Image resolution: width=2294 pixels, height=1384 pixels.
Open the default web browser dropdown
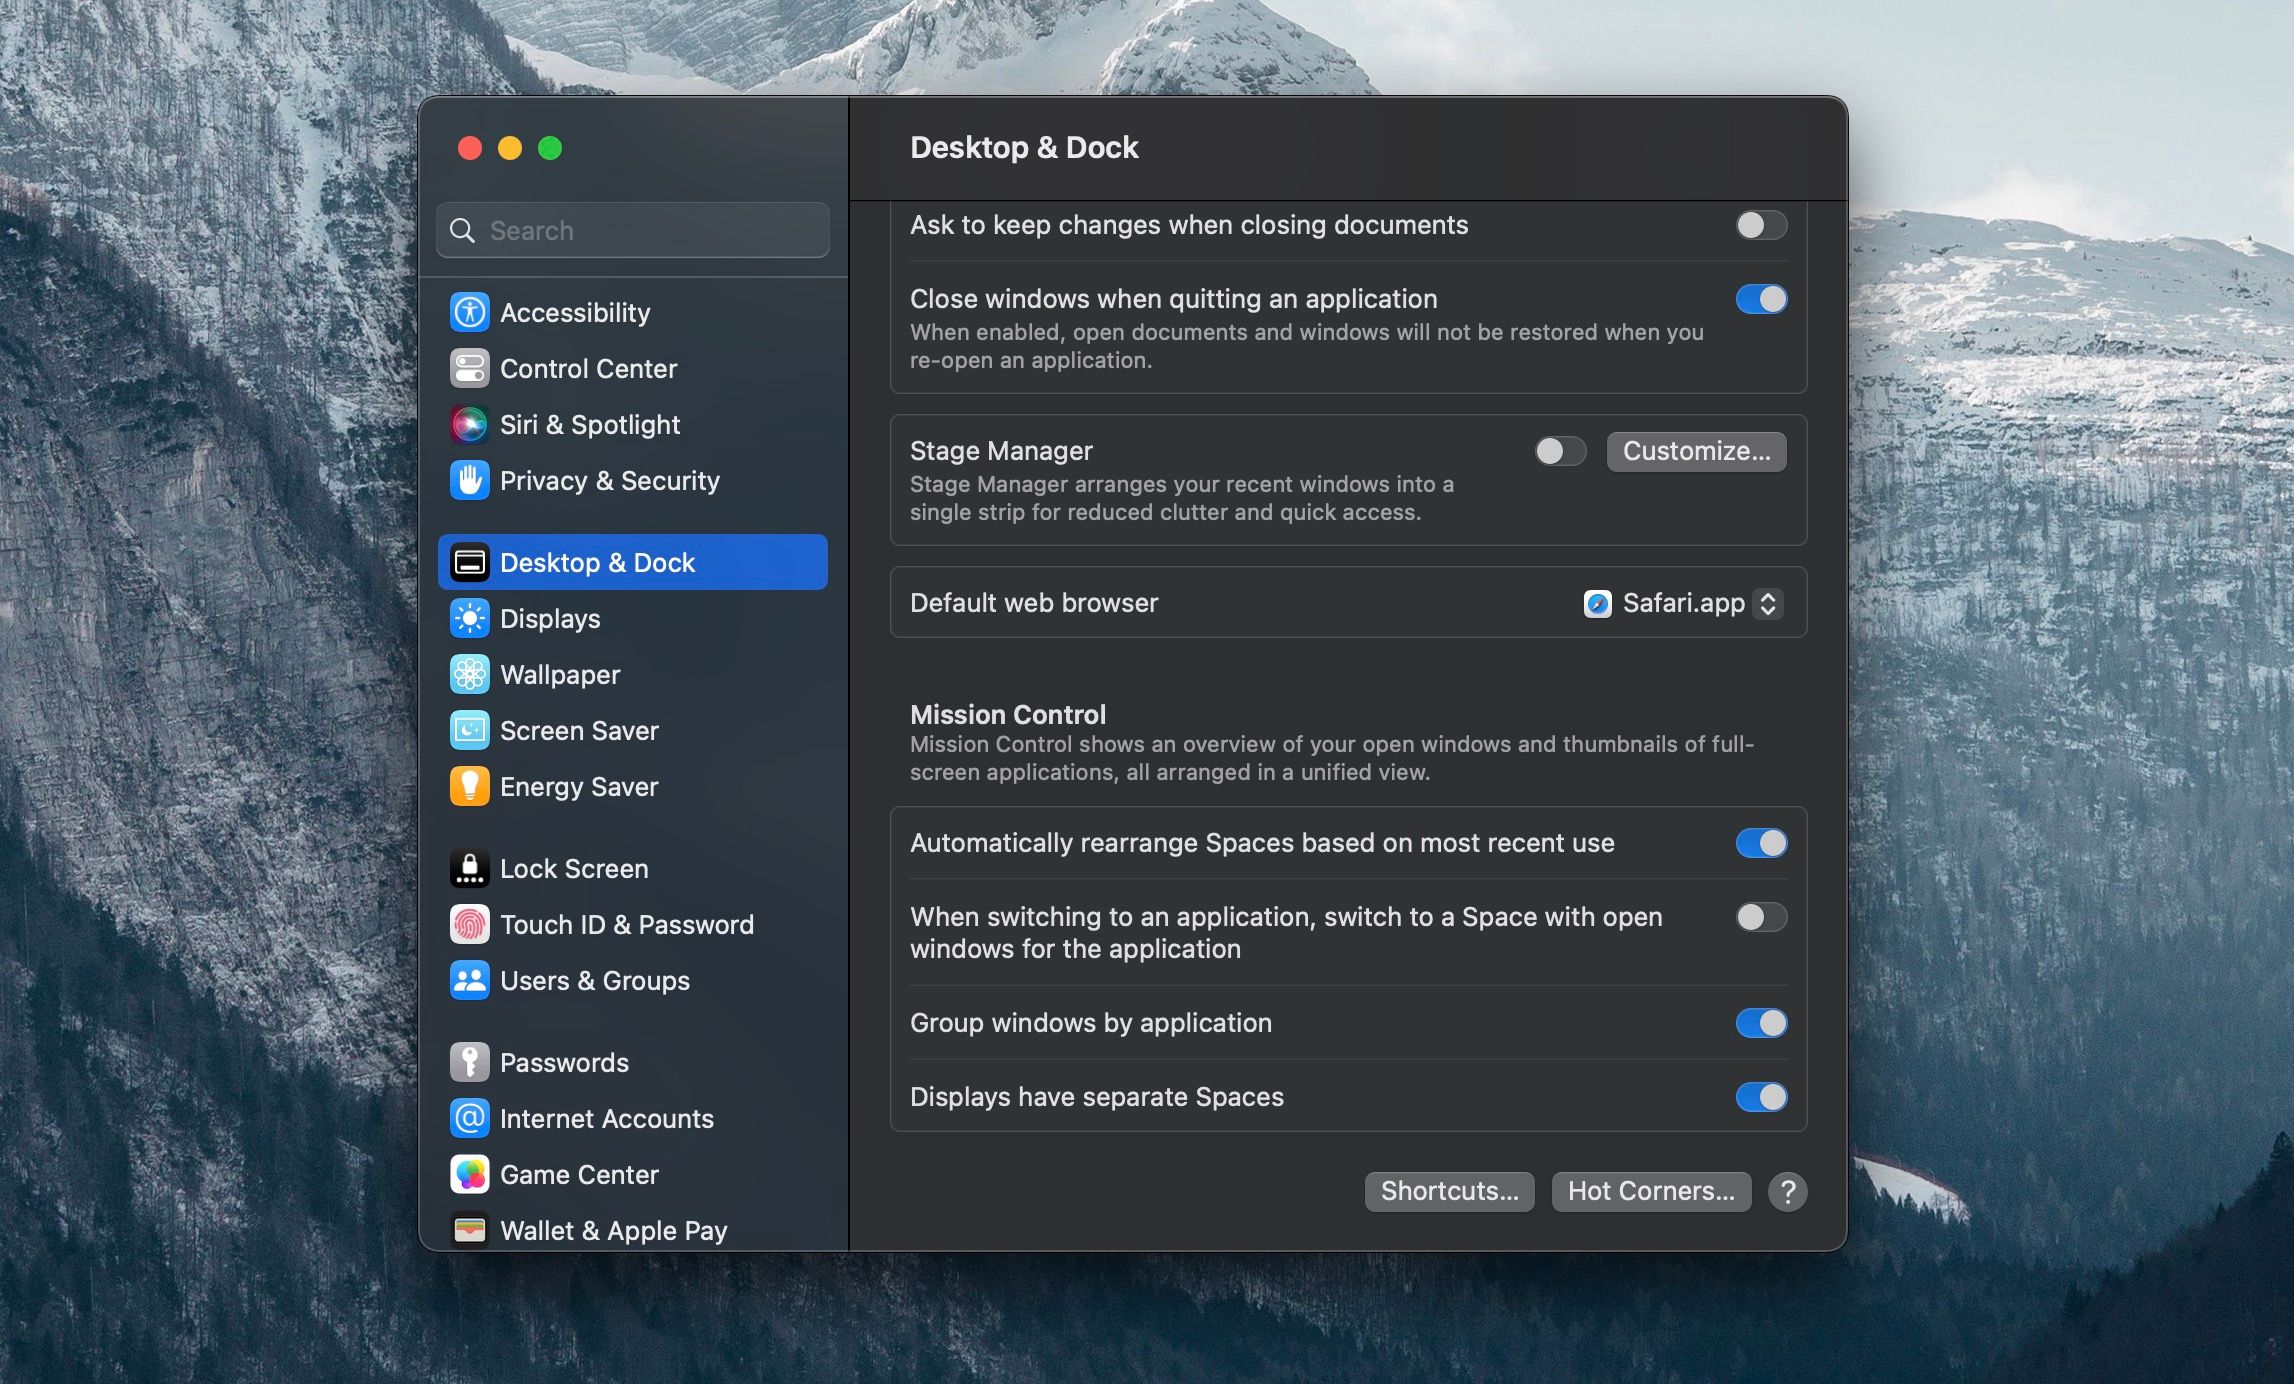pos(1769,603)
